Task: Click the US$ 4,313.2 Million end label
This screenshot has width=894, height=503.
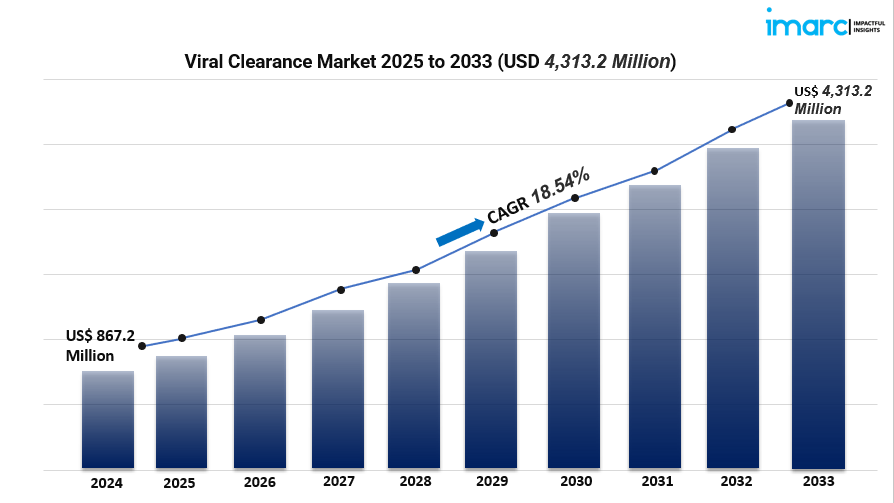Action: point(833,100)
